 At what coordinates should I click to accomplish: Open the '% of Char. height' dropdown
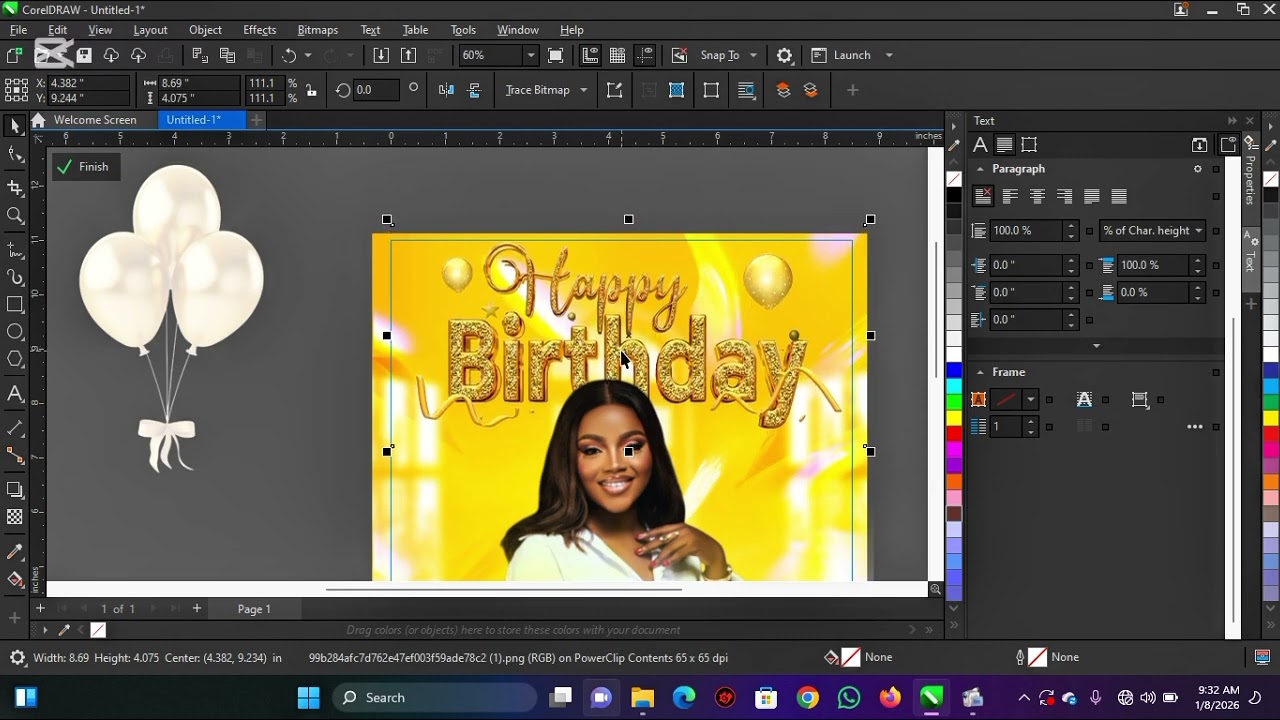[1152, 230]
